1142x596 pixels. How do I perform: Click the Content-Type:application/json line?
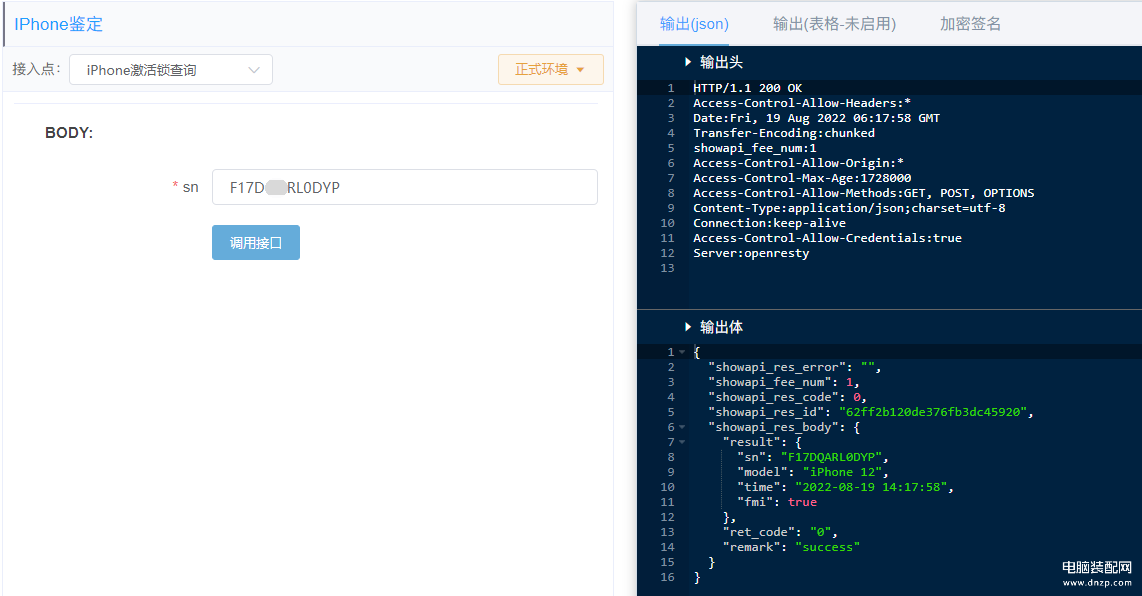click(x=849, y=208)
